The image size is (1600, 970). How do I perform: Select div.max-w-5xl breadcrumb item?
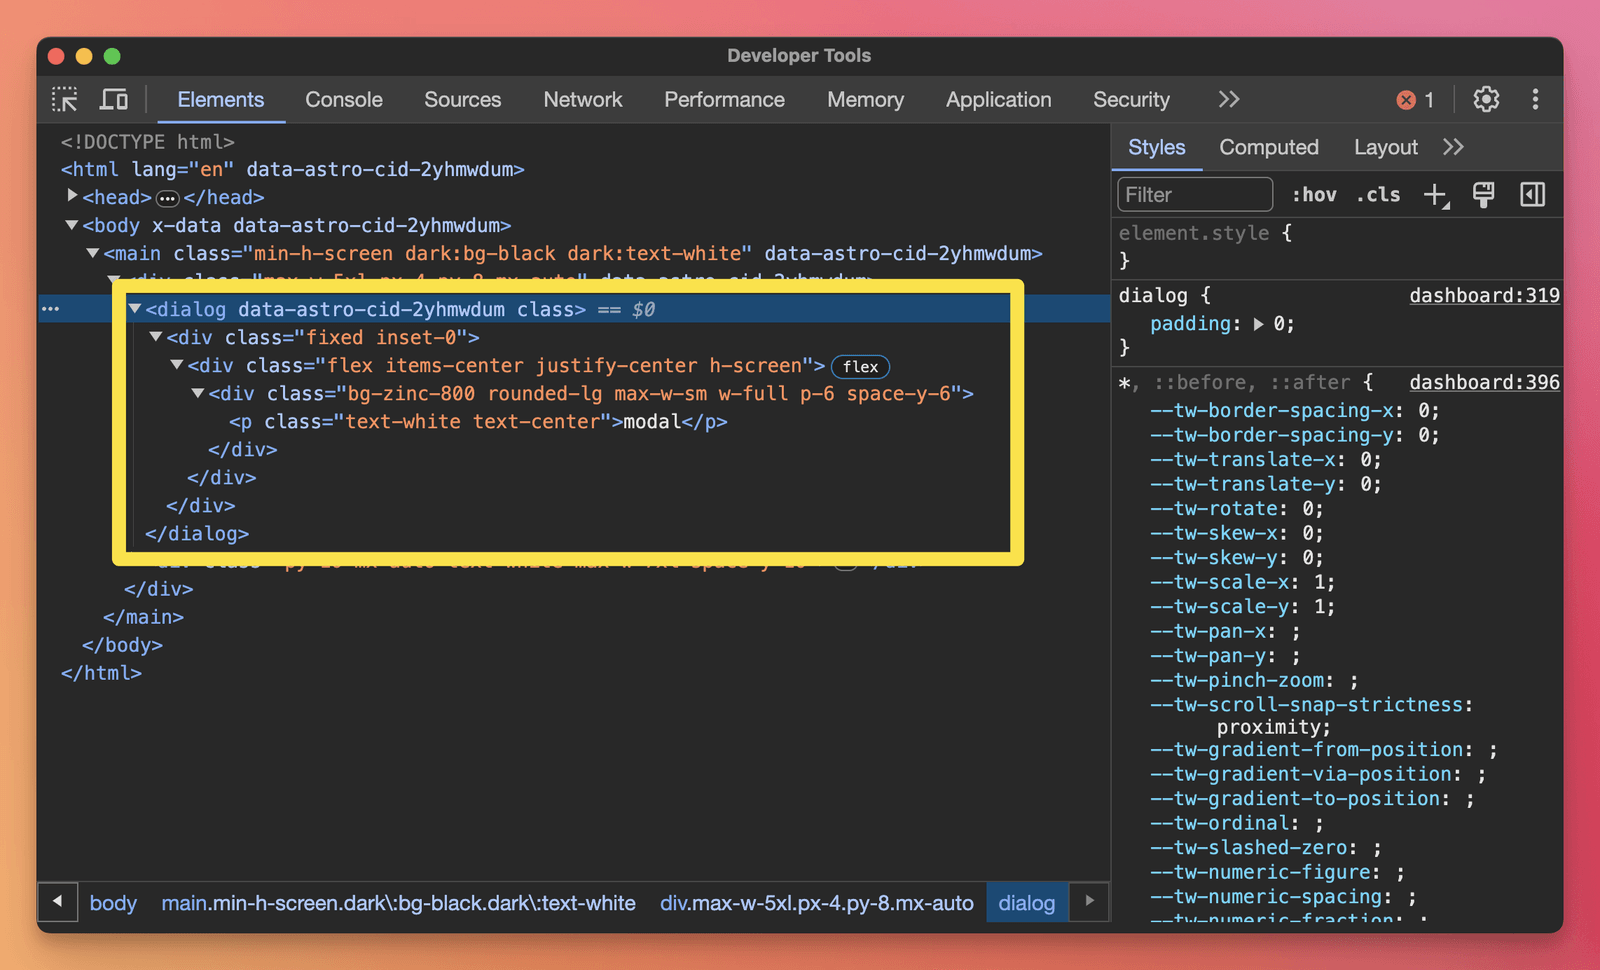point(817,902)
